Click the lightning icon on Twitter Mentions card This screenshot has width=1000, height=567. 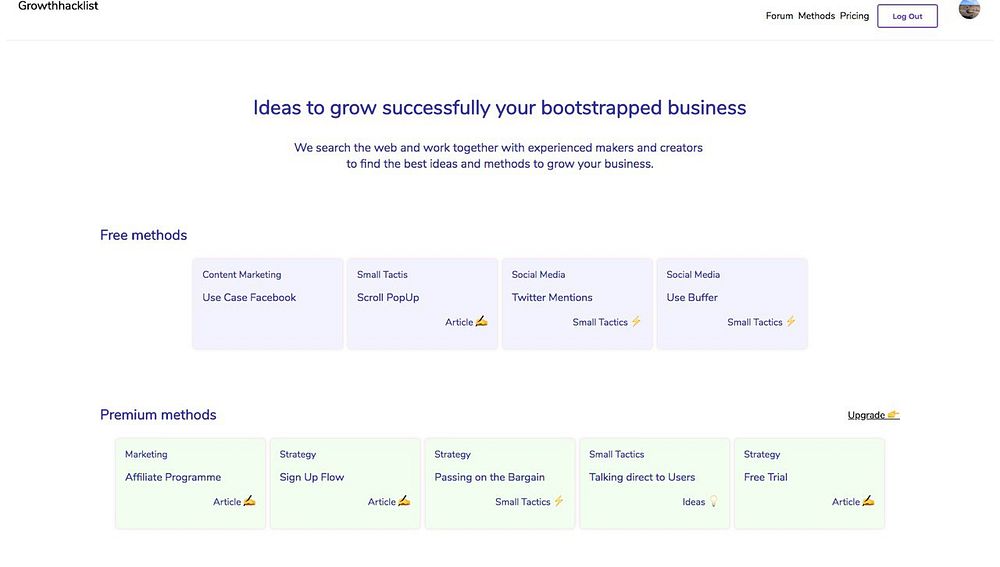click(636, 322)
